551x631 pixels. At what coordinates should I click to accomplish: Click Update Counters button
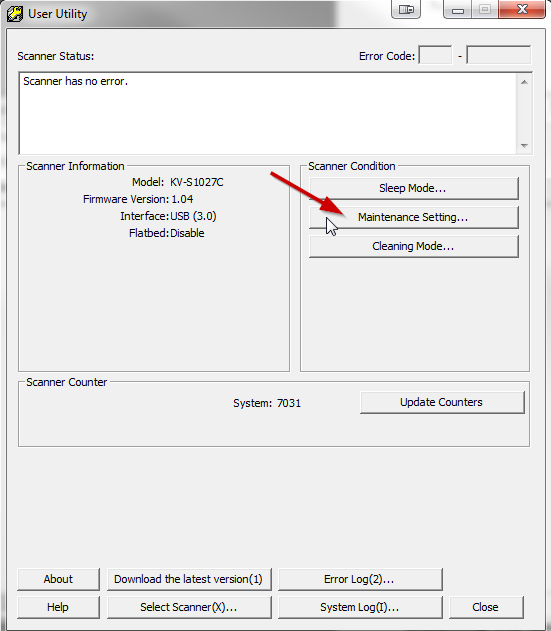[442, 402]
